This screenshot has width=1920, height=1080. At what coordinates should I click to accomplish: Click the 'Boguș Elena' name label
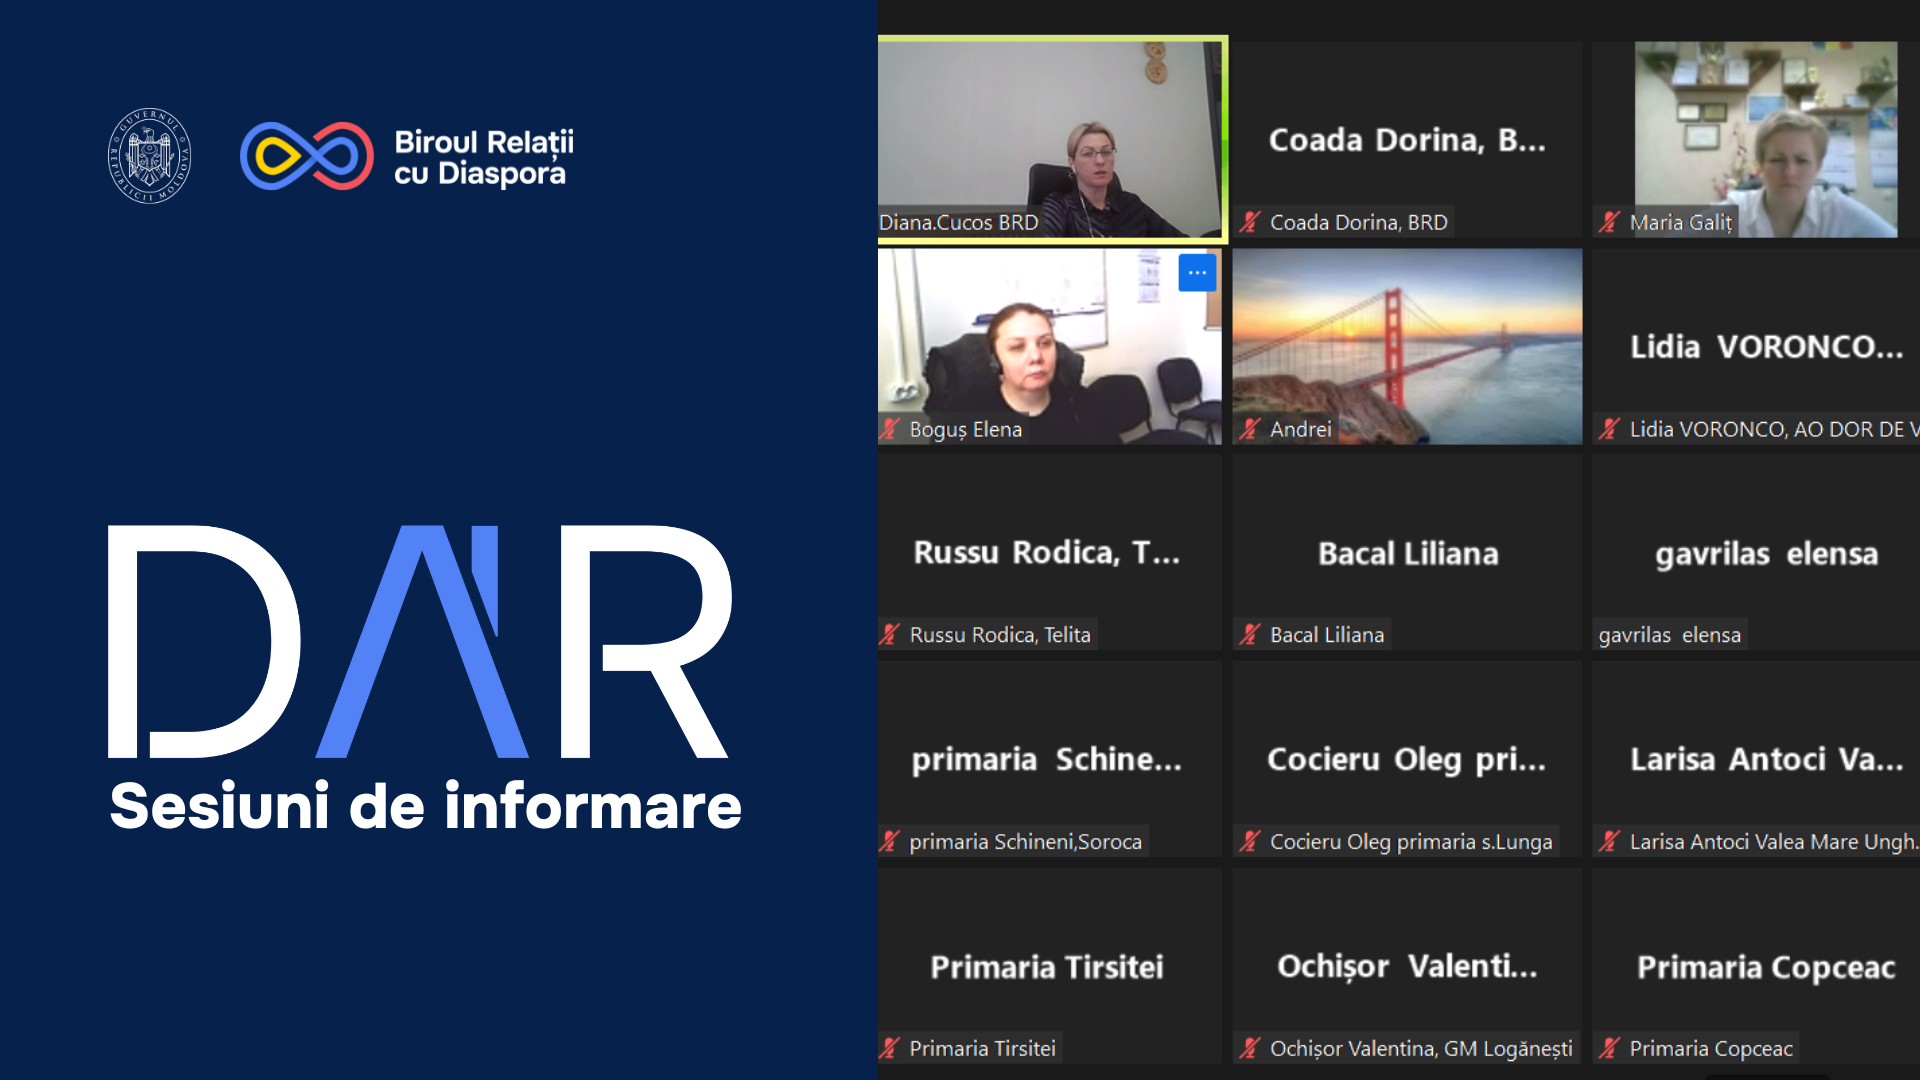pyautogui.click(x=966, y=429)
